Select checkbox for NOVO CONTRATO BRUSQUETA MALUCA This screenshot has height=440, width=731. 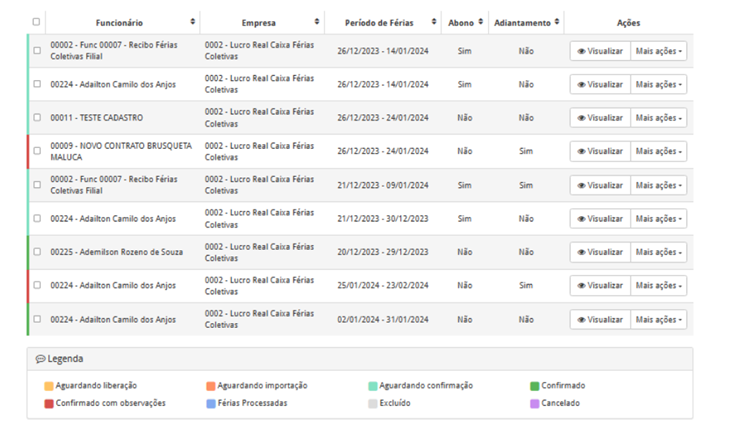pyautogui.click(x=37, y=151)
